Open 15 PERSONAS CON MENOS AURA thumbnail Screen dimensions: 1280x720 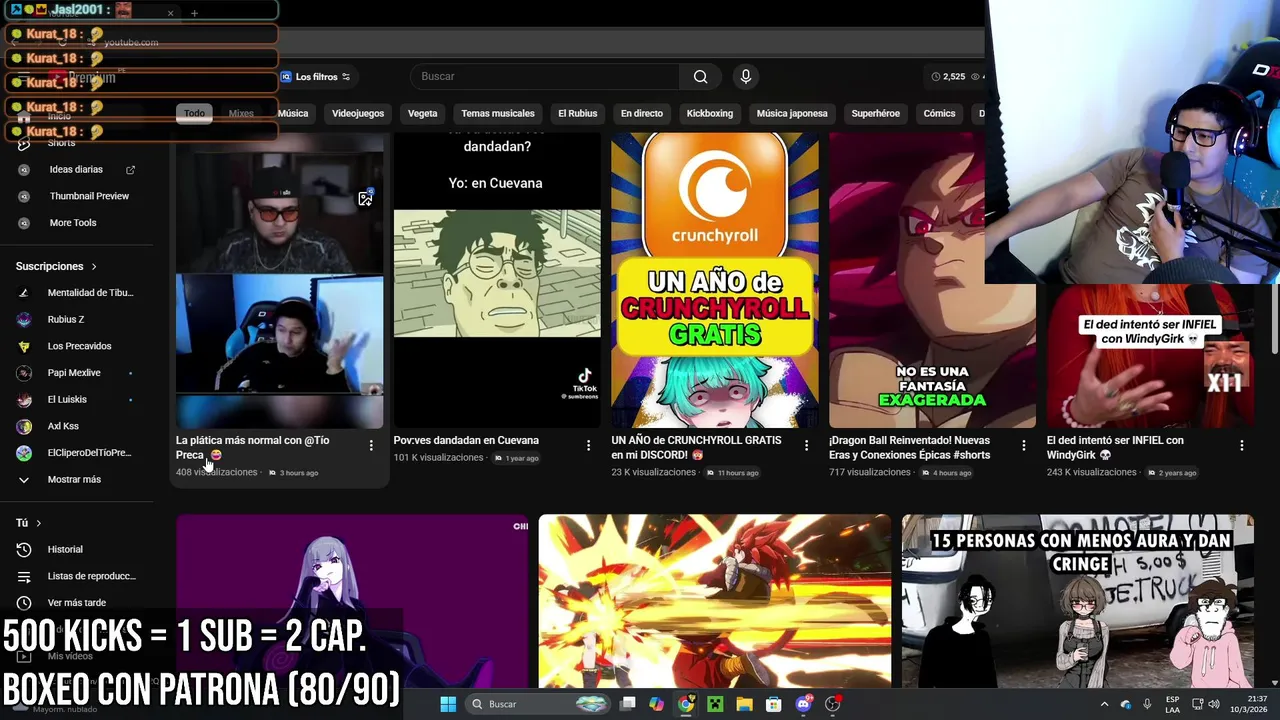[x=1078, y=601]
